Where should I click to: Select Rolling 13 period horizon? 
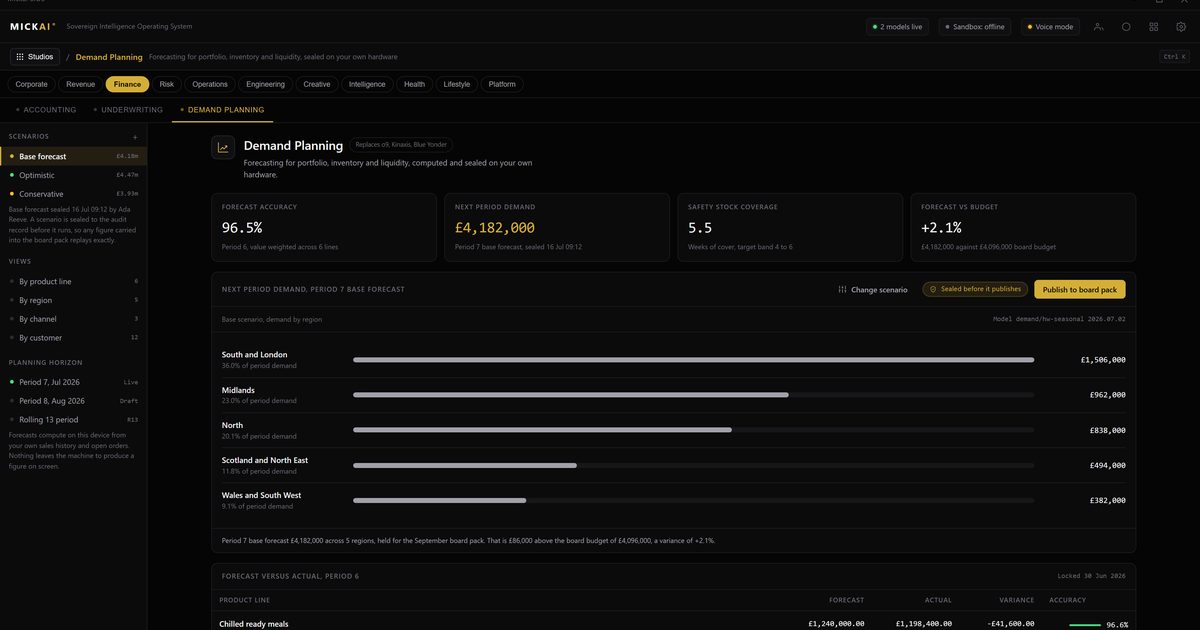(x=73, y=420)
